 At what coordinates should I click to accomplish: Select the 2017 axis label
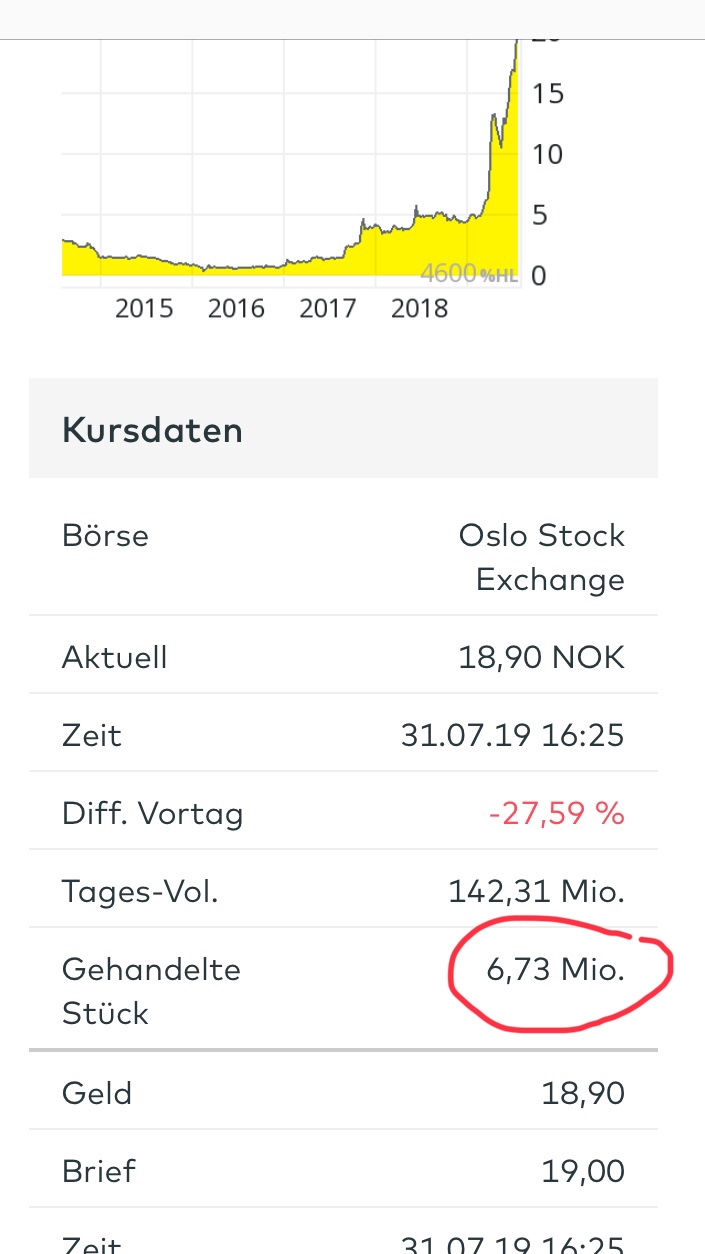click(327, 308)
